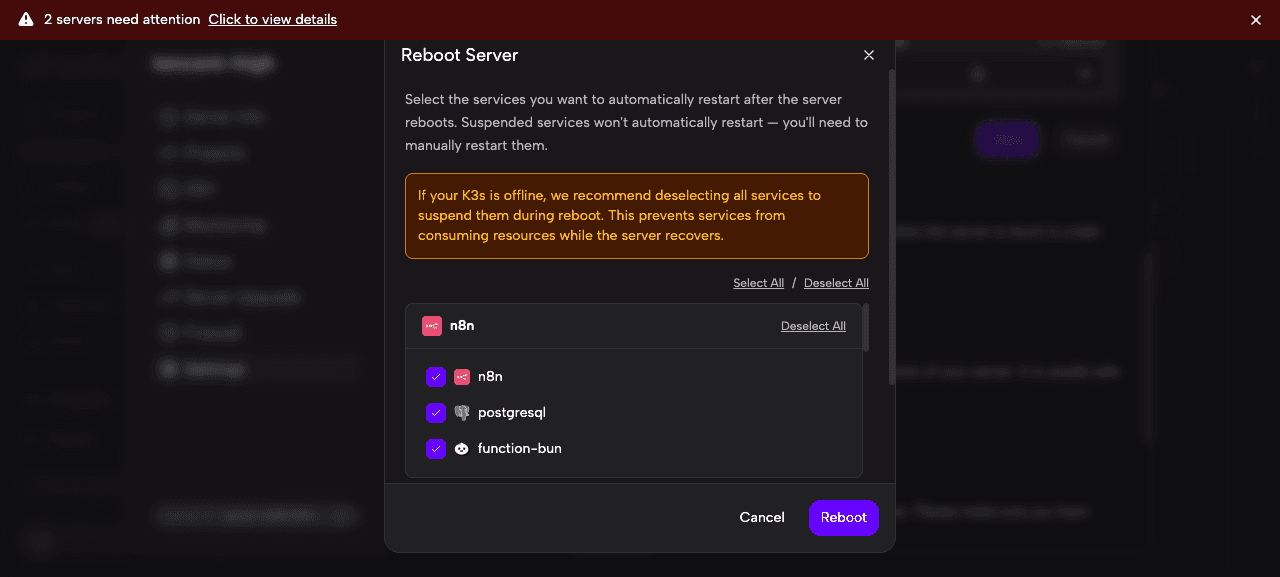1280x577 pixels.
Task: Click the warning triangle in the red alert banner
Action: tap(25, 18)
